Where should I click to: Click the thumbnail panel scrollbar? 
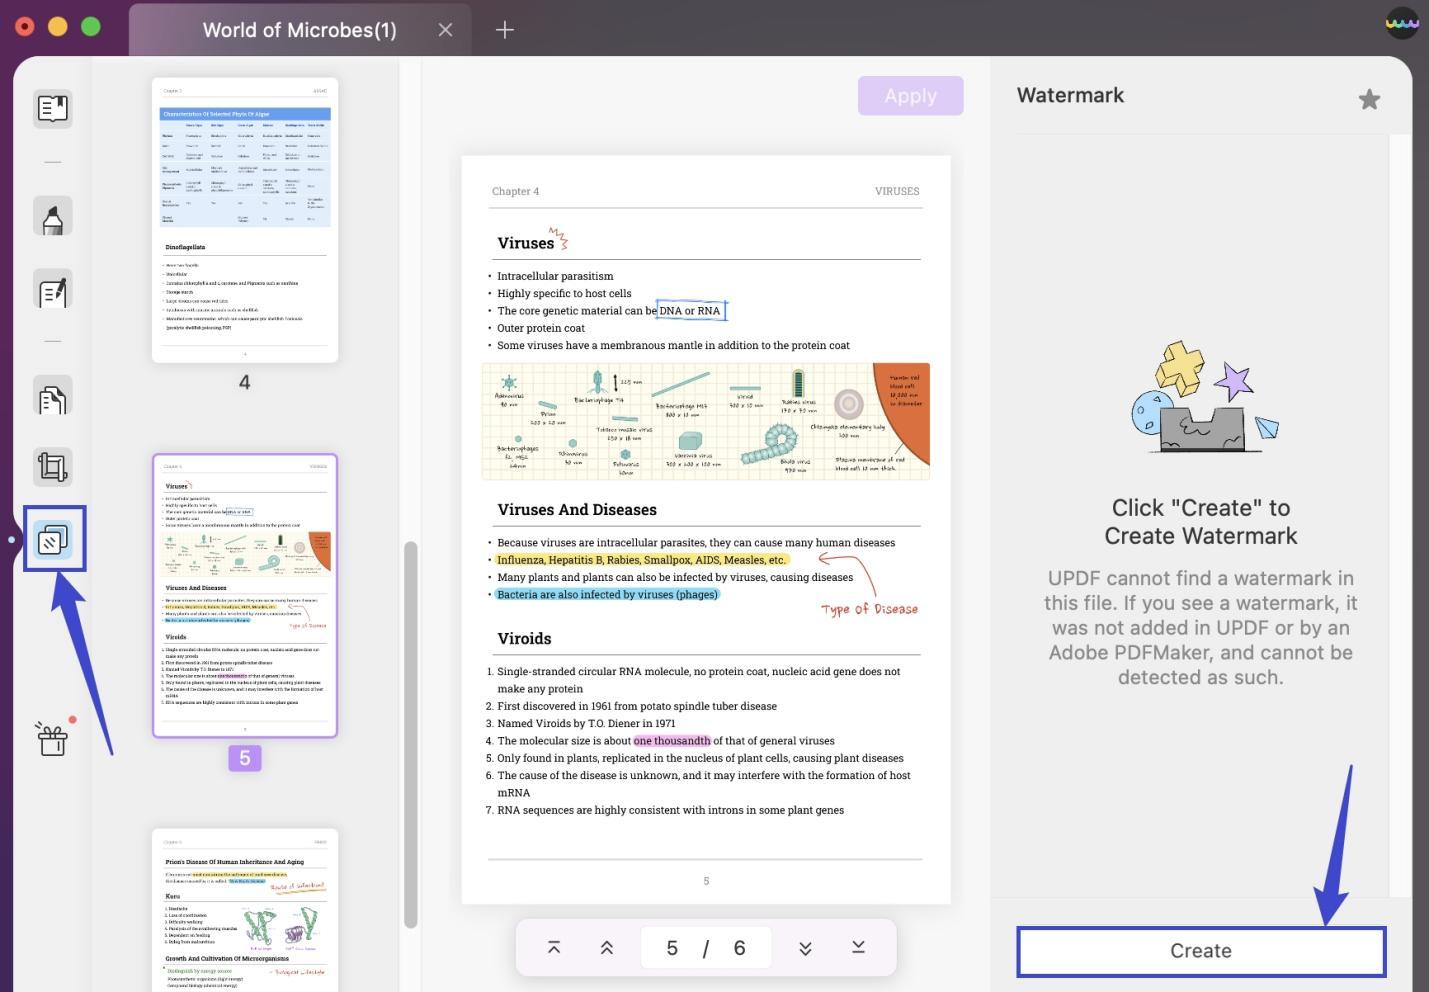point(410,735)
